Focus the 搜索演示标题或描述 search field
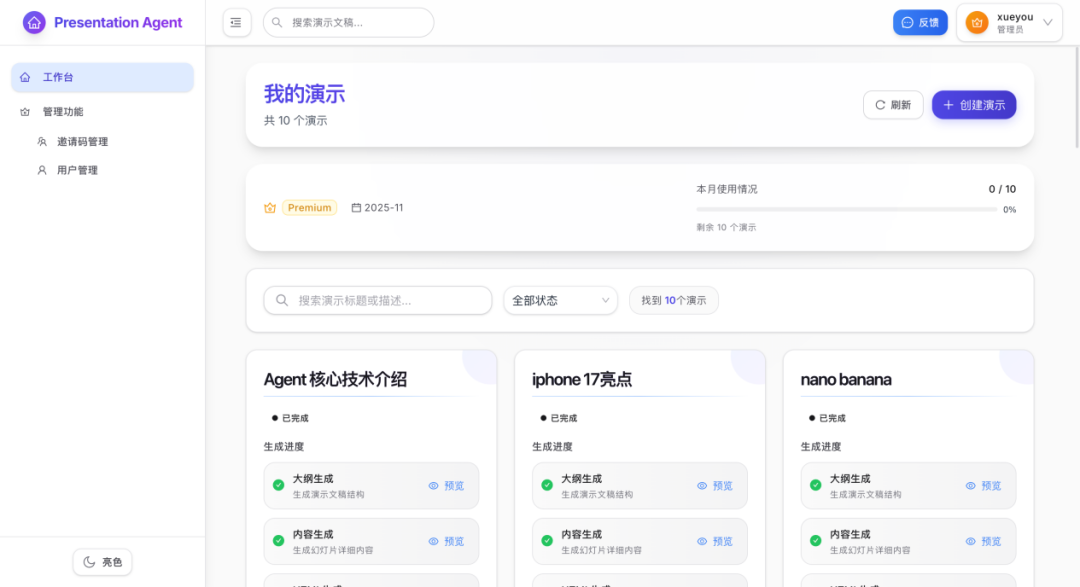Screen dimensions: 1080x587 [x=378, y=300]
